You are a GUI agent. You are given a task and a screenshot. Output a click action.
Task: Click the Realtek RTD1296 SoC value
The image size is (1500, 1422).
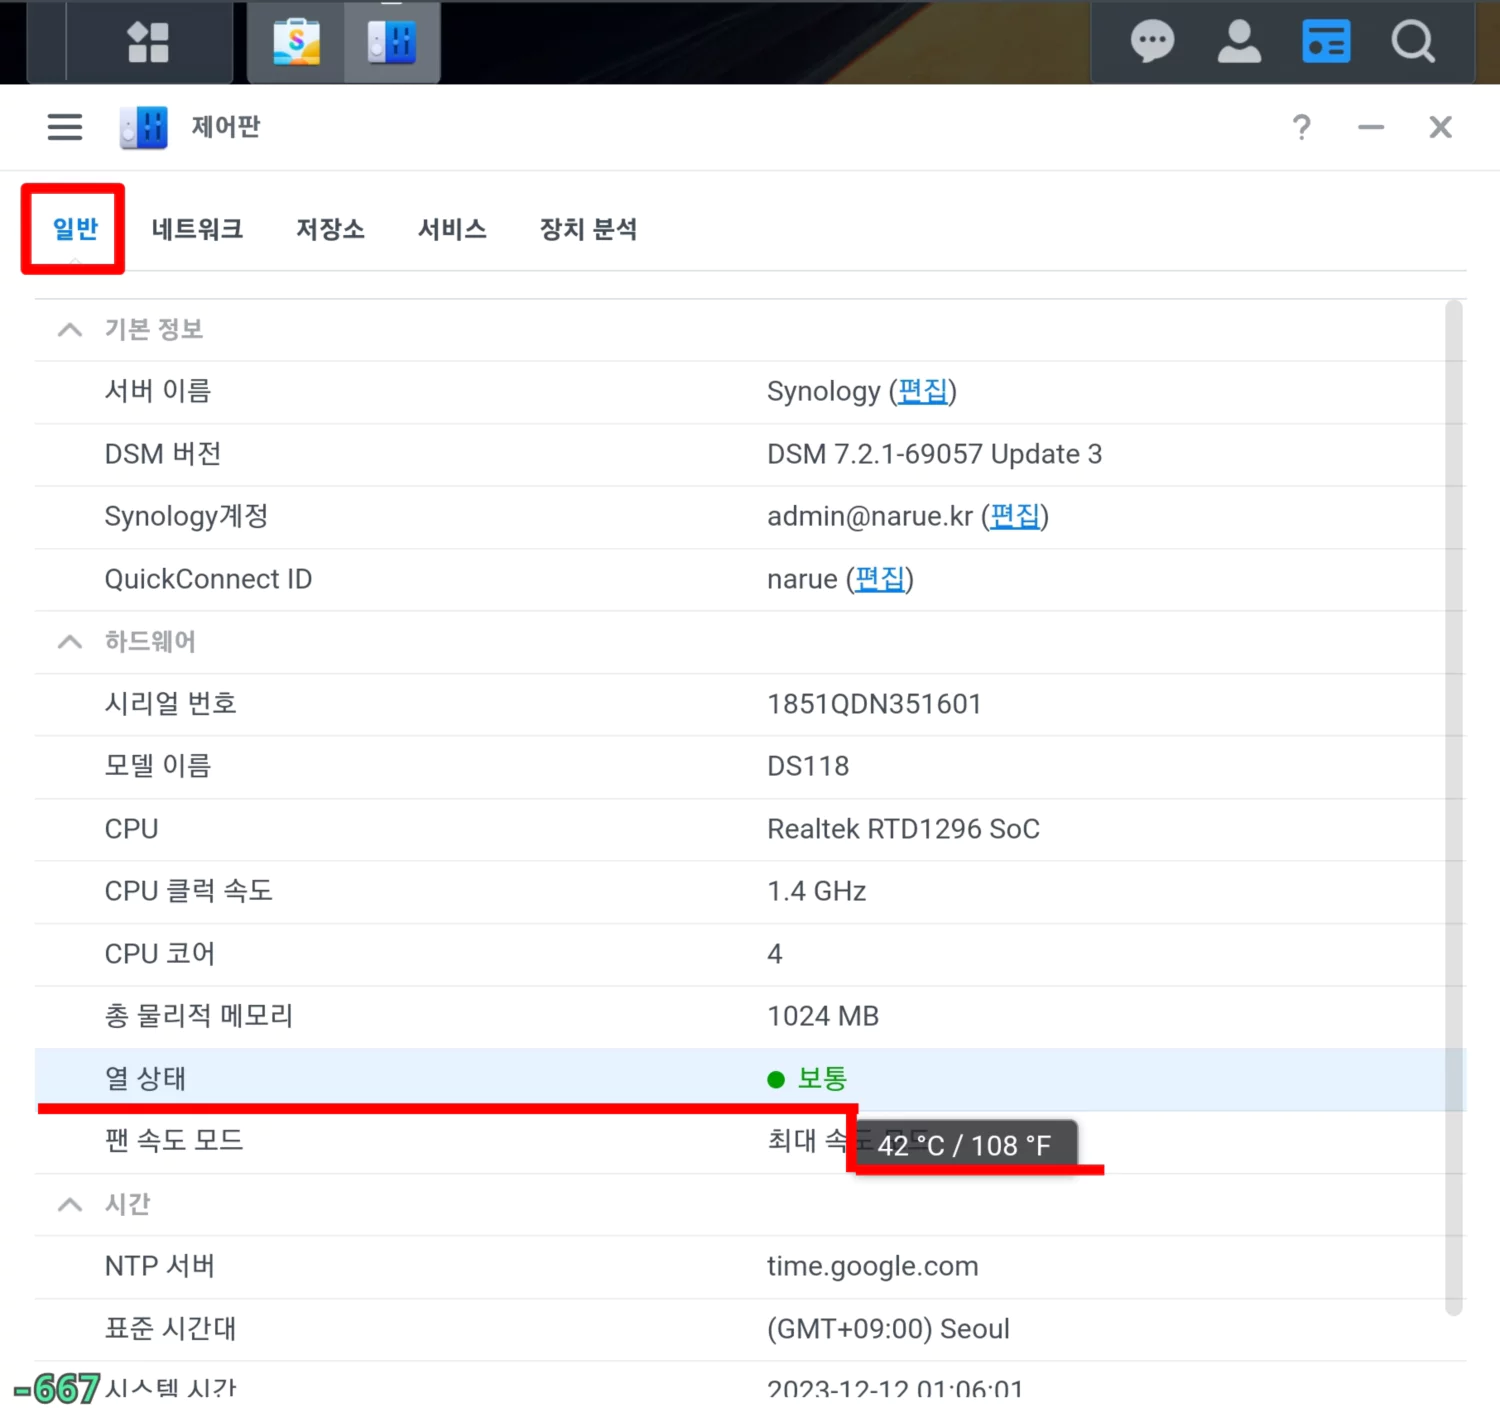point(903,829)
